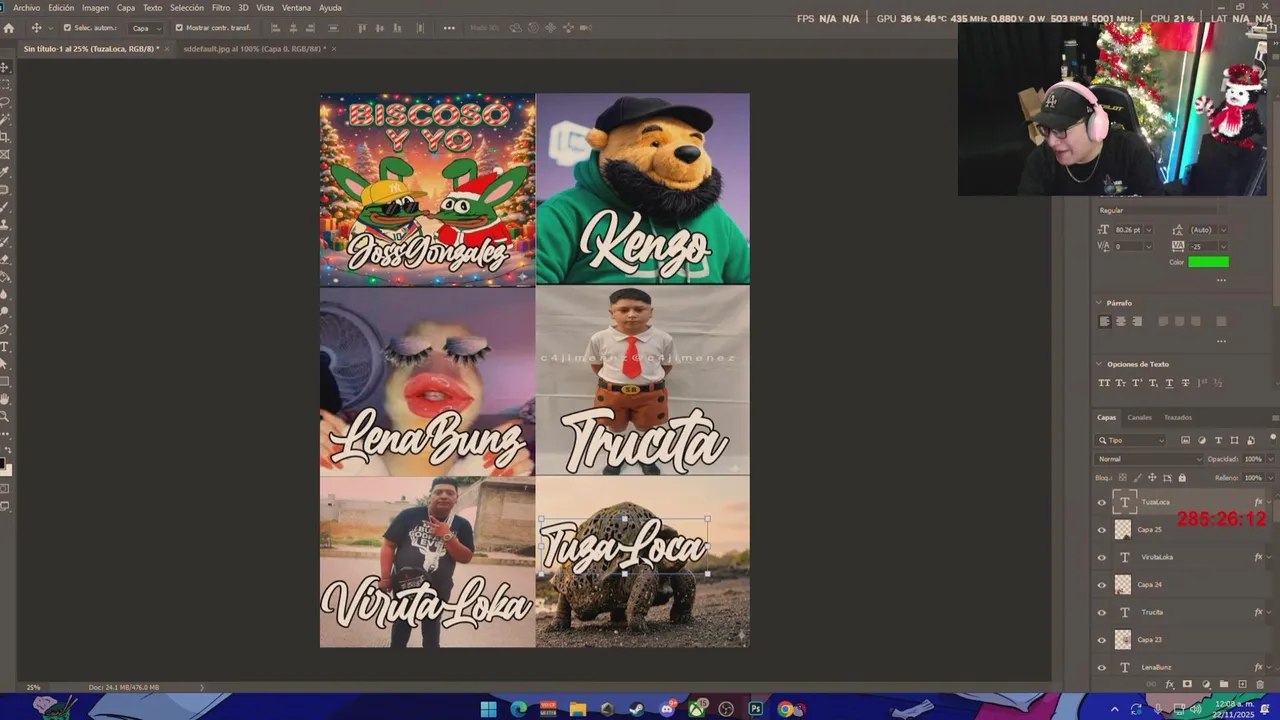Select the Capa 25 layer thumbnail
The width and height of the screenshot is (1280, 720).
point(1123,530)
